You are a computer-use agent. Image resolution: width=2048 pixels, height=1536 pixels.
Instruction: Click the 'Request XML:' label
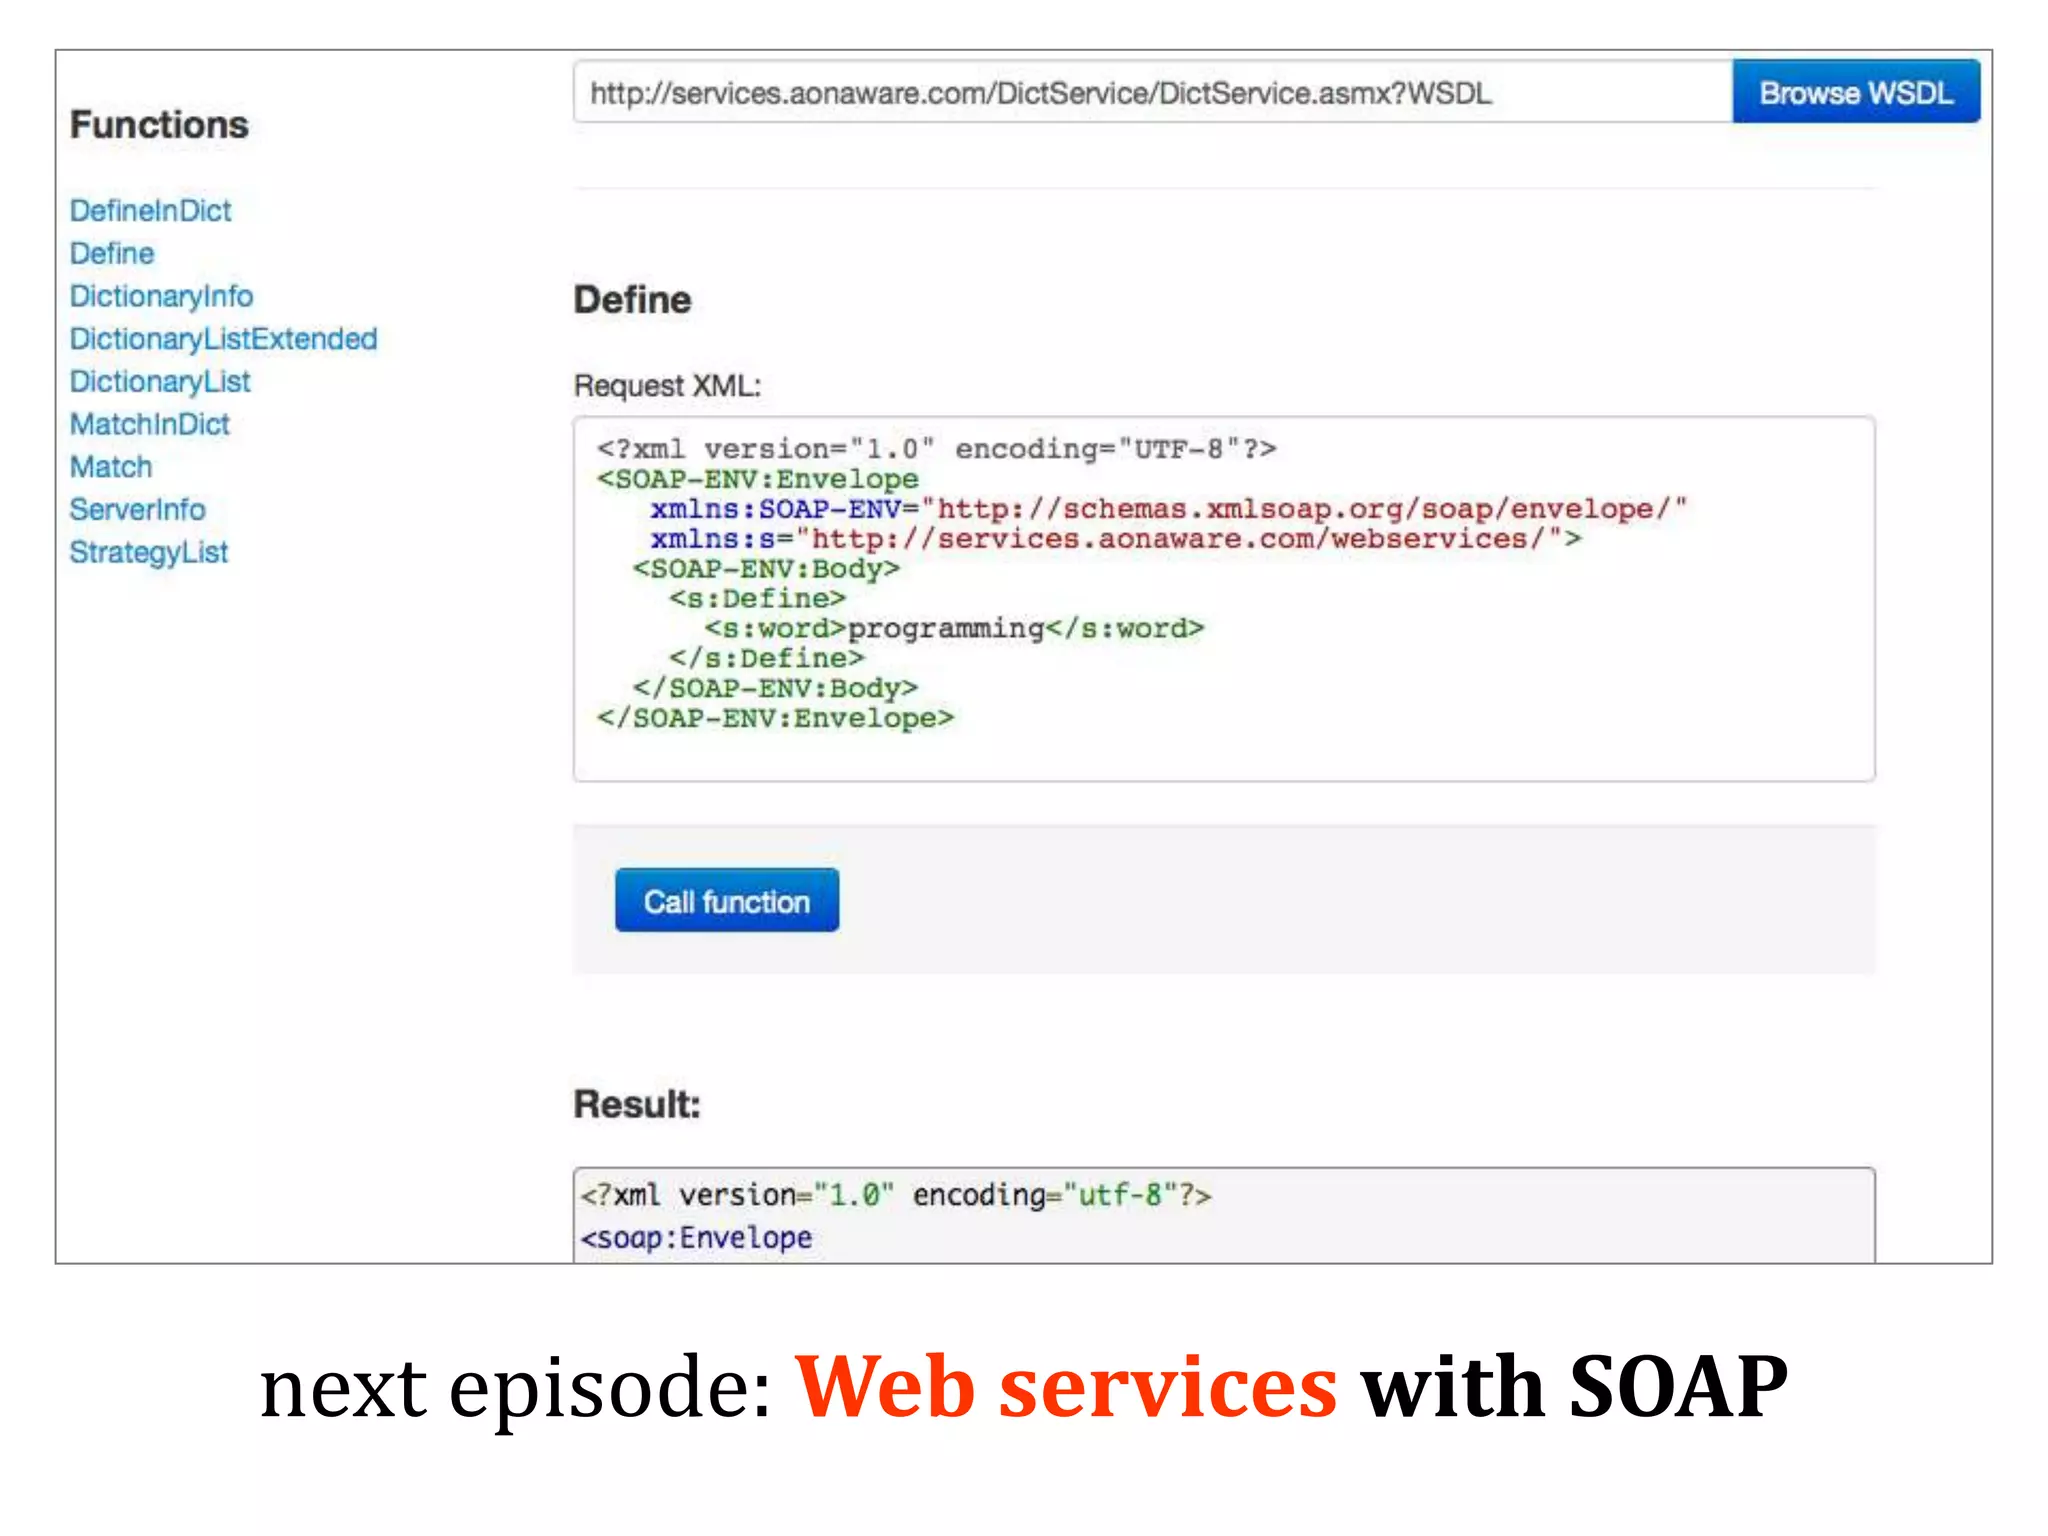[x=667, y=386]
